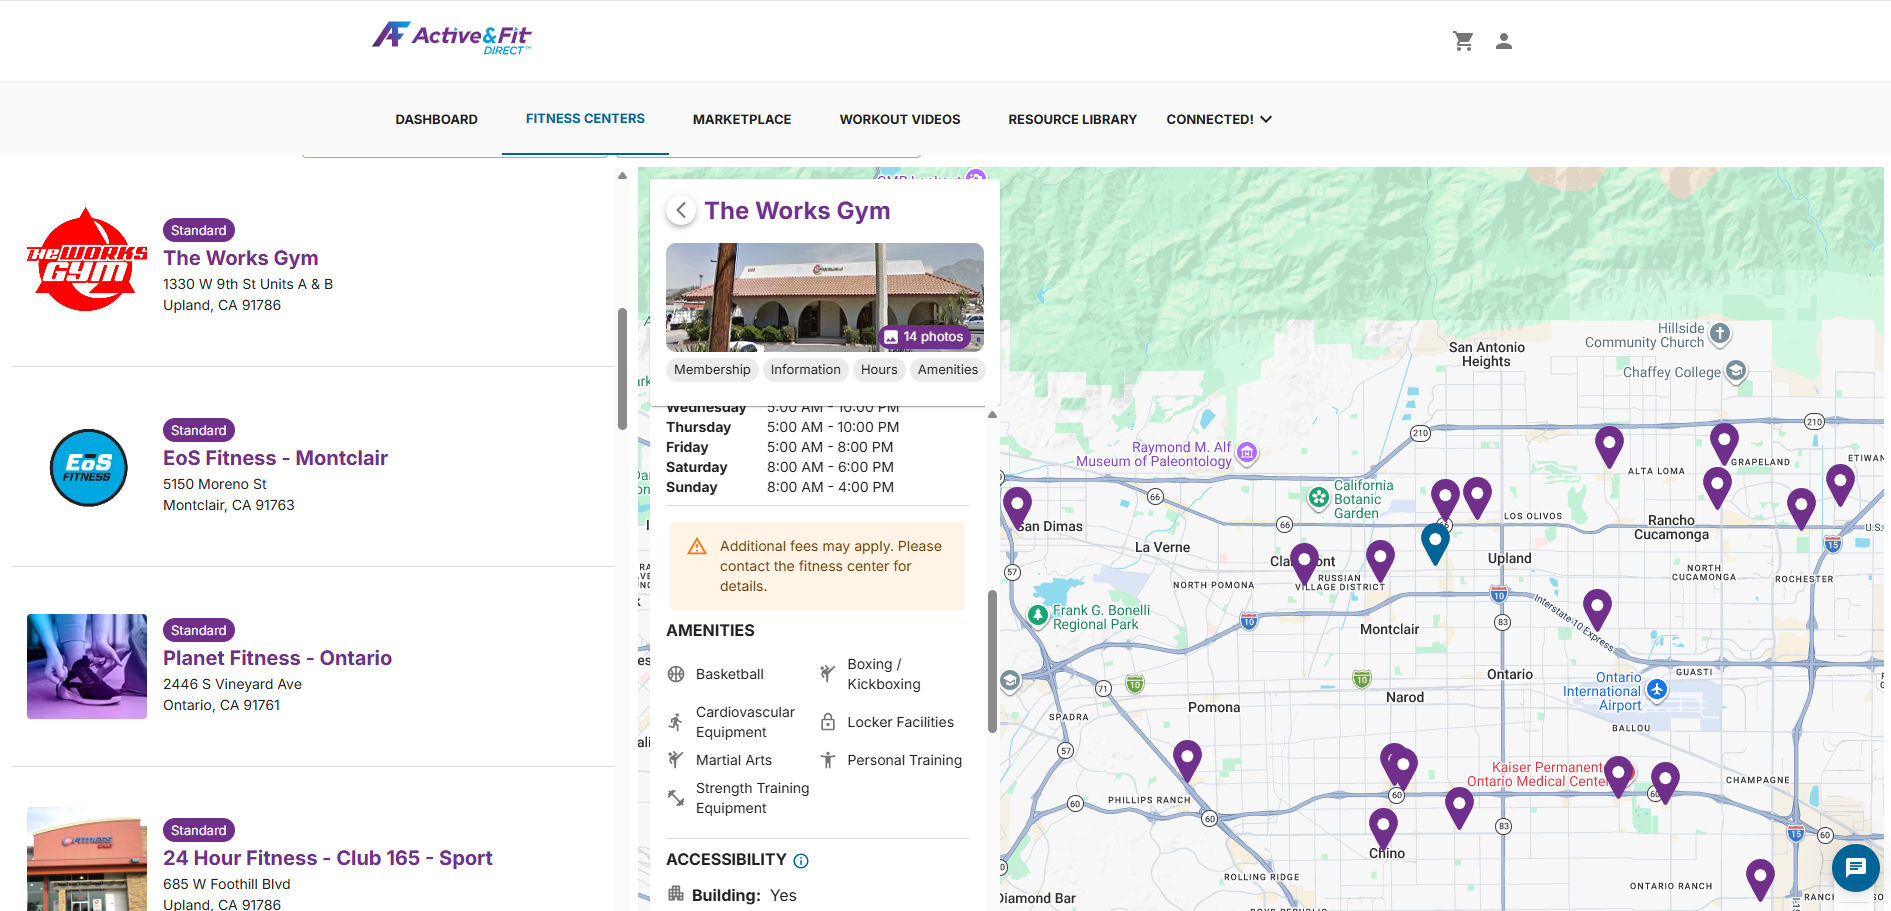The height and width of the screenshot is (911, 1891).
Task: Select the Fitness Centers tab
Action: tap(585, 118)
